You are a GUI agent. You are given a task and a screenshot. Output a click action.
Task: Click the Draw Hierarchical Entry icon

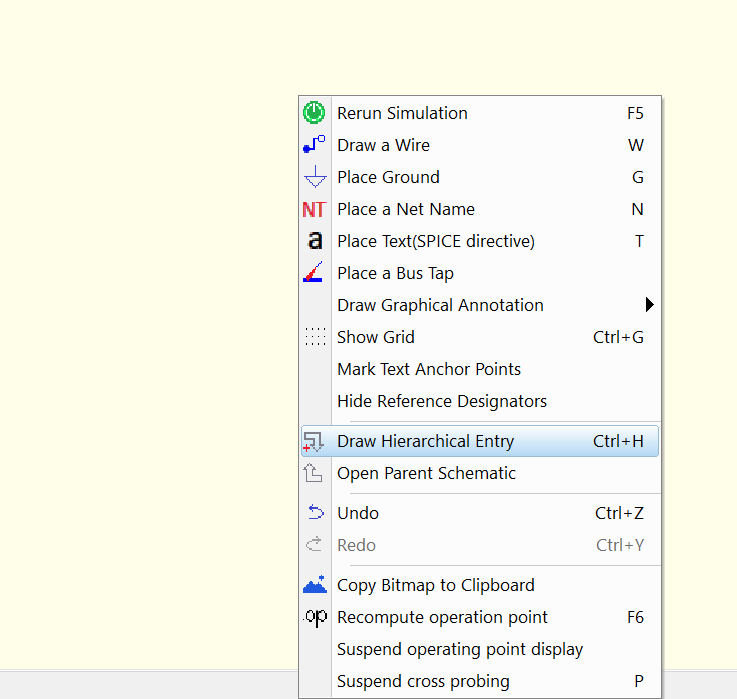[314, 441]
